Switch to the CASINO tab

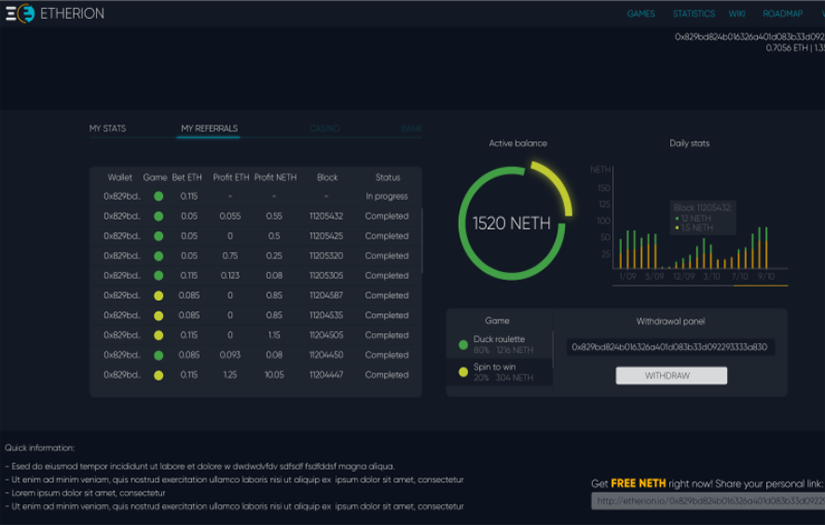[325, 128]
